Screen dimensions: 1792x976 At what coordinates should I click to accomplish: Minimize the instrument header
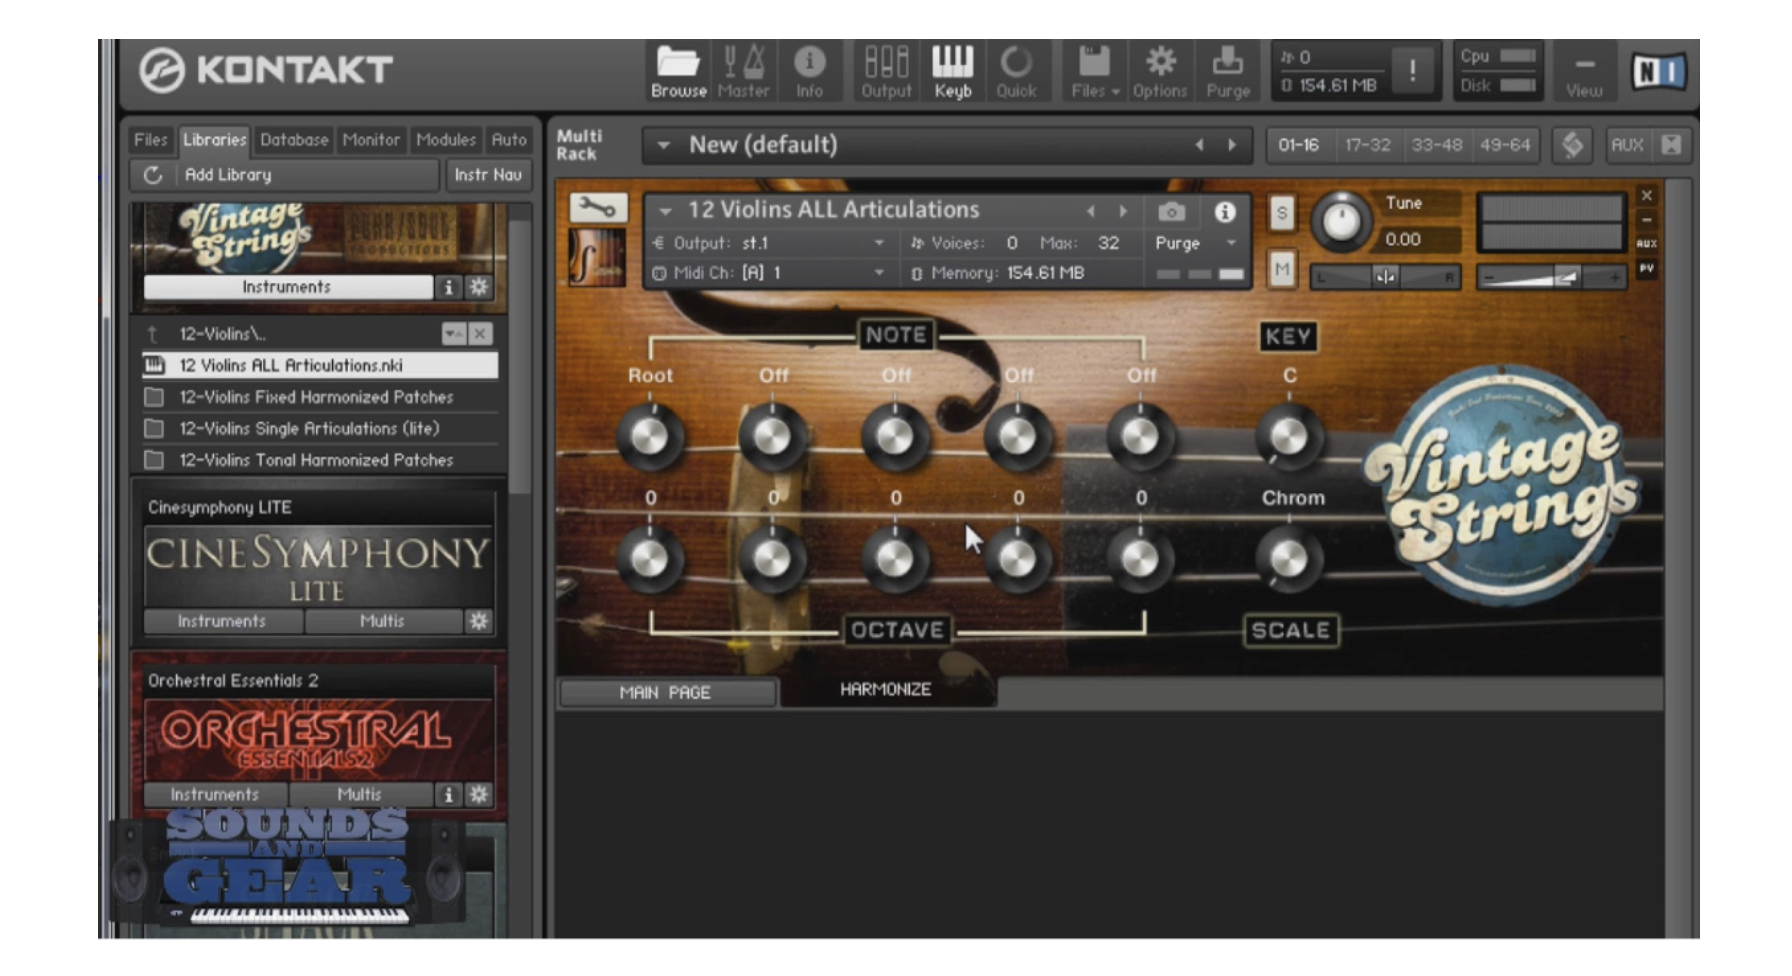click(1646, 220)
